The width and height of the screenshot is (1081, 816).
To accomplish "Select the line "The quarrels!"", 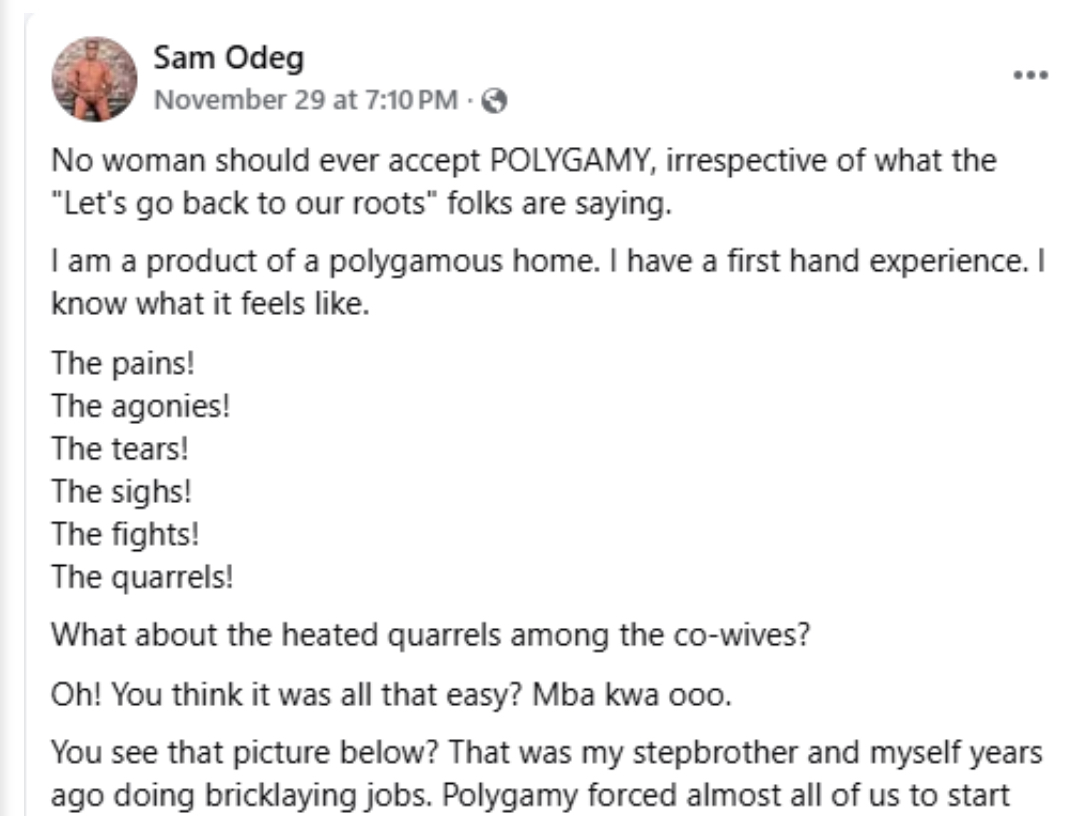I will (142, 577).
